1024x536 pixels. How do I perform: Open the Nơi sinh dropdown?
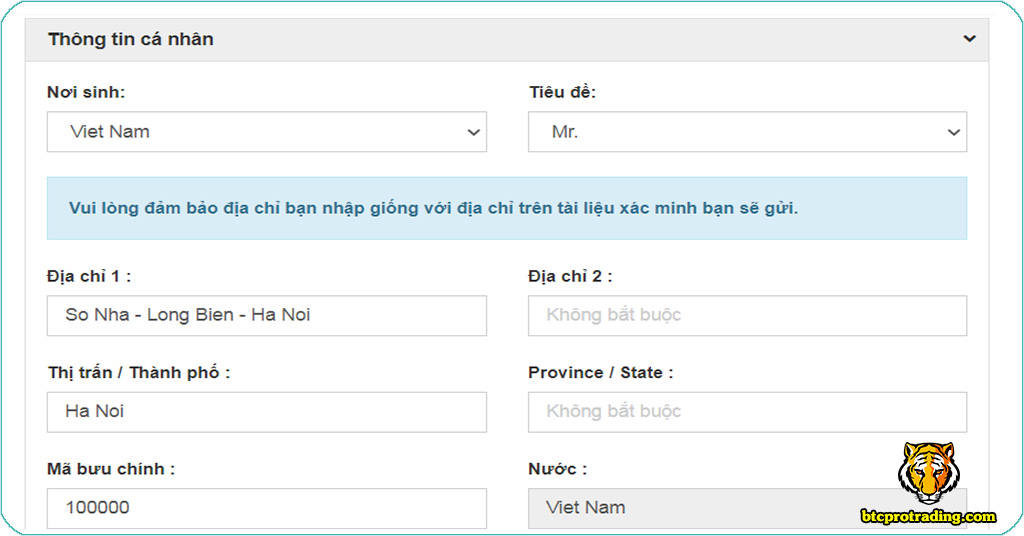(266, 132)
